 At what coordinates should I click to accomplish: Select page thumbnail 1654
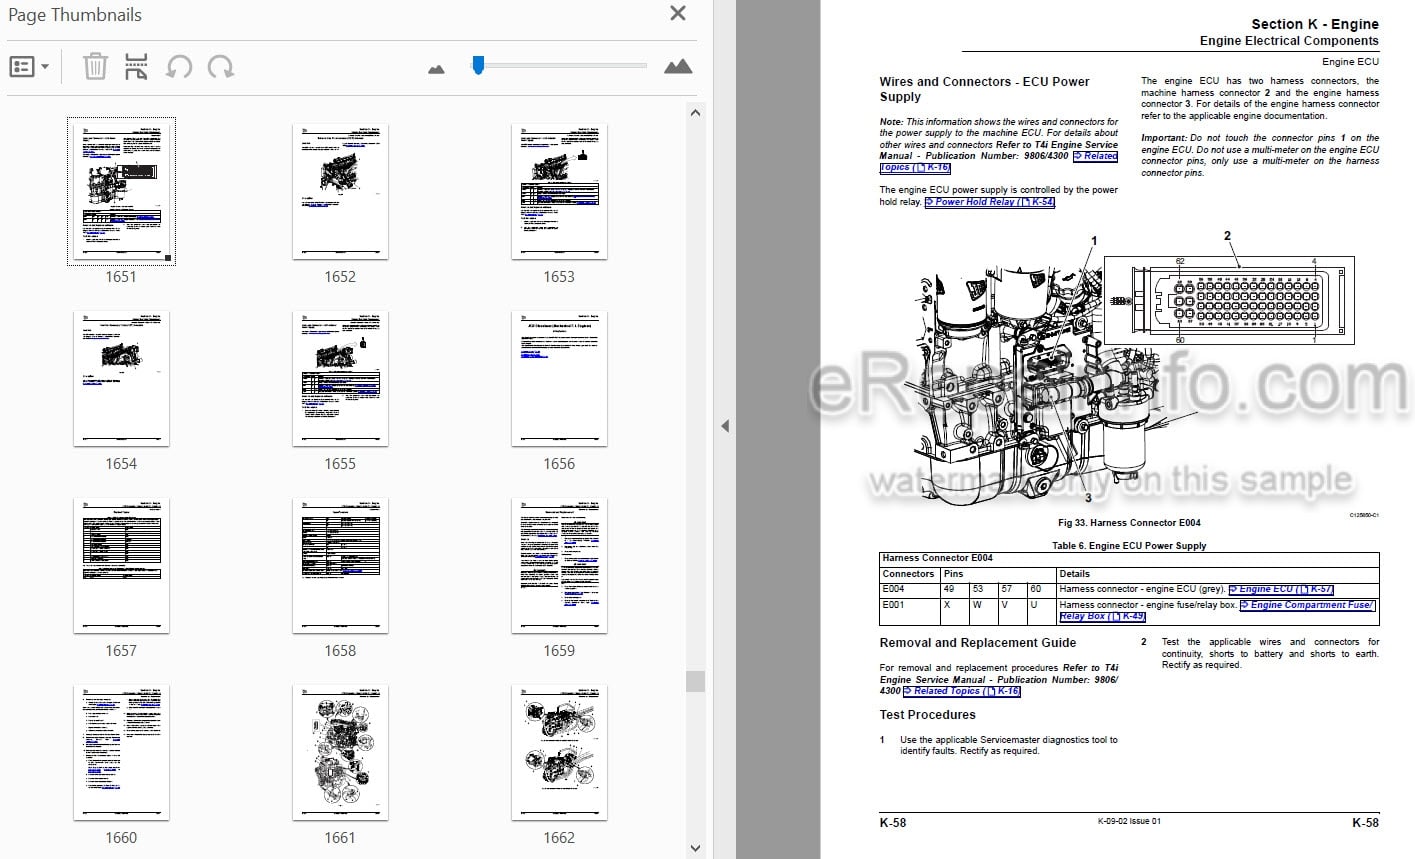[x=121, y=378]
